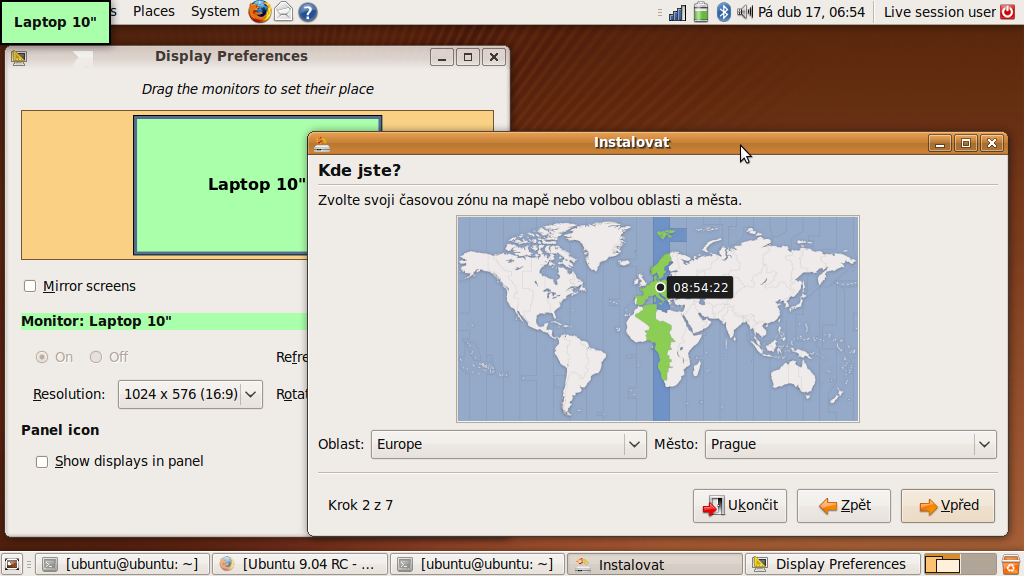The height and width of the screenshot is (576, 1024).
Task: Check the battery status icon
Action: [x=701, y=12]
